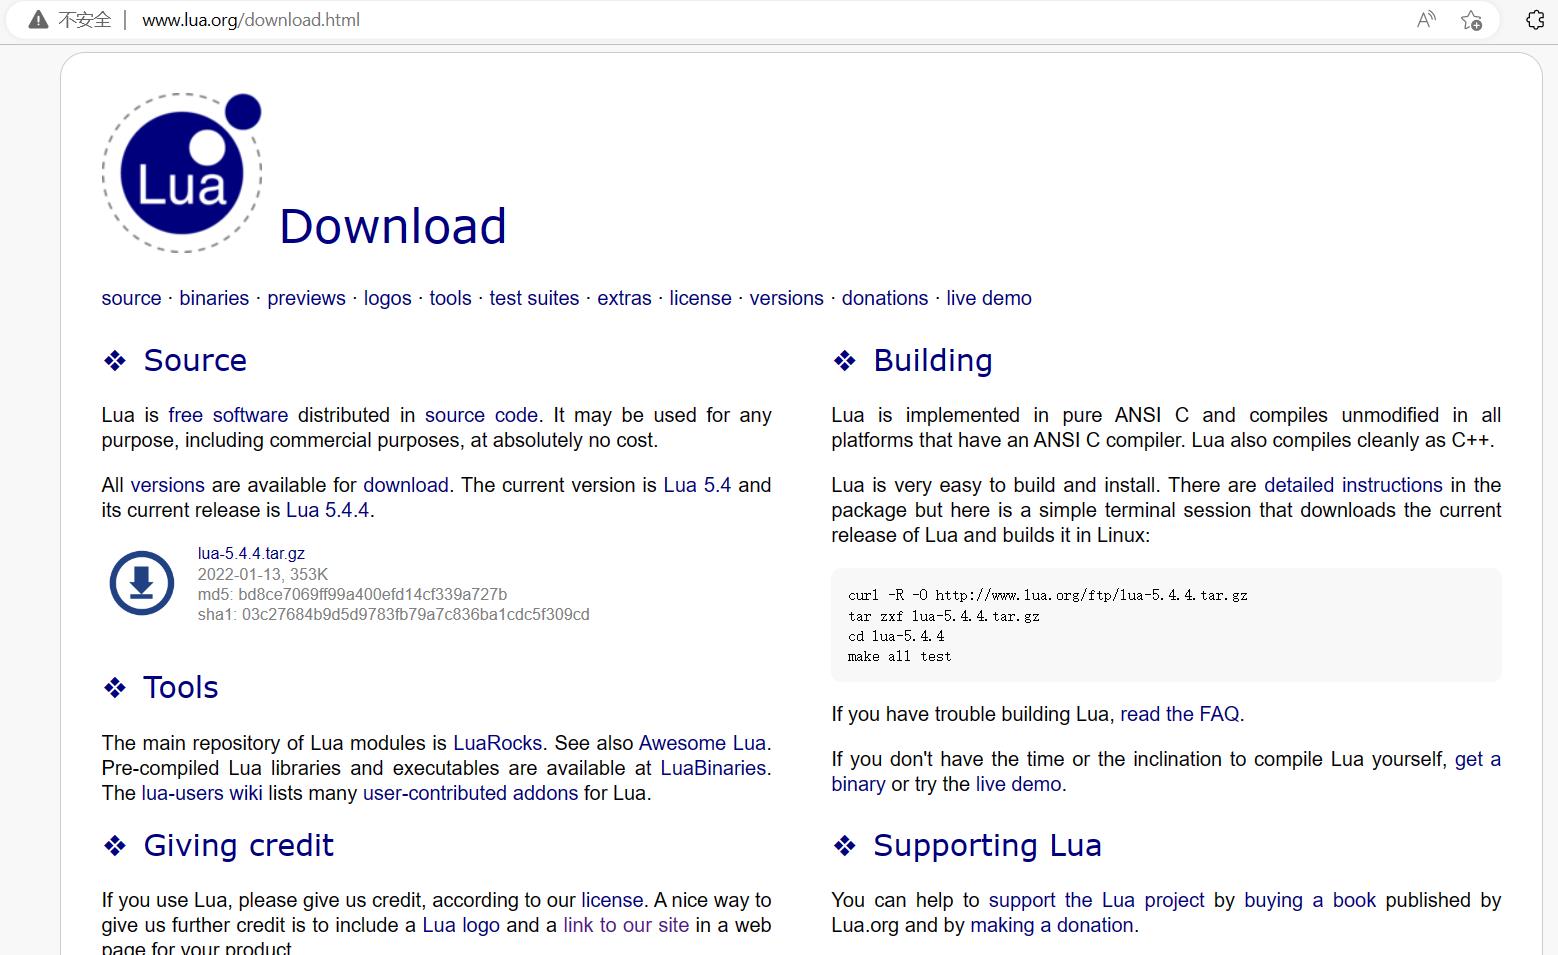The width and height of the screenshot is (1558, 955).
Task: Click the Lua logo image
Action: pos(182,172)
